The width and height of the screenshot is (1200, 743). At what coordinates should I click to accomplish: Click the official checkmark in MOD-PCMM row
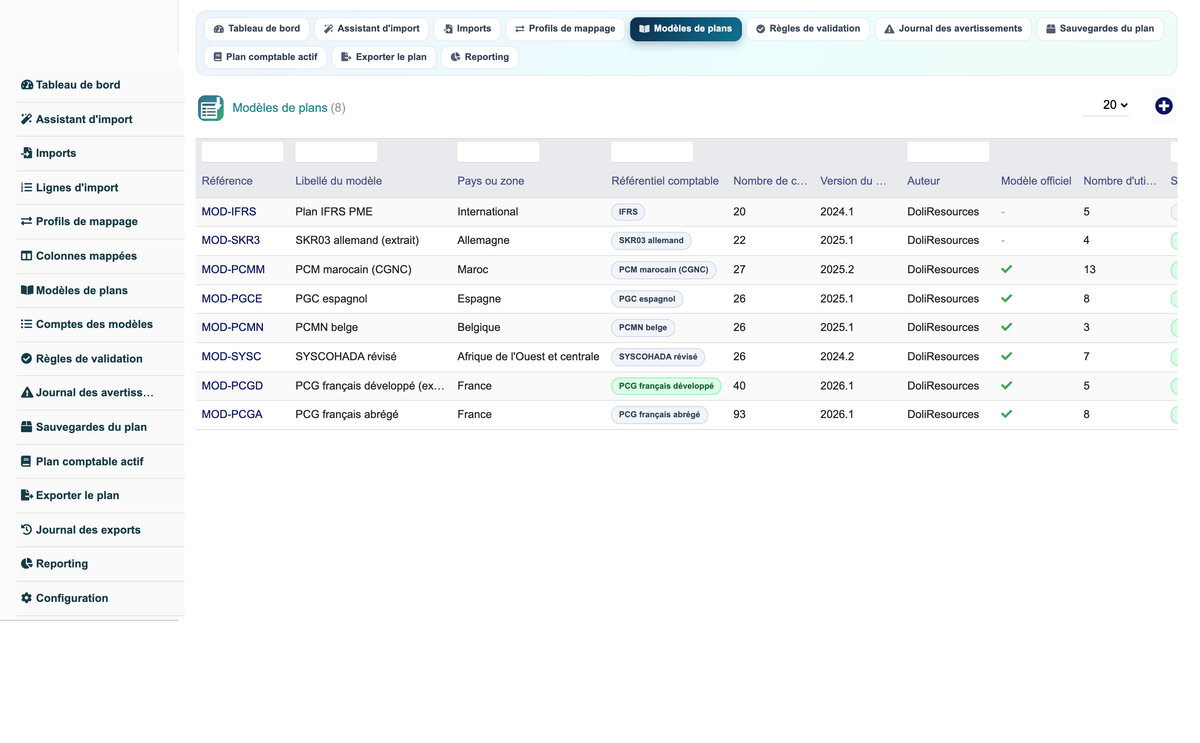[x=1007, y=269]
